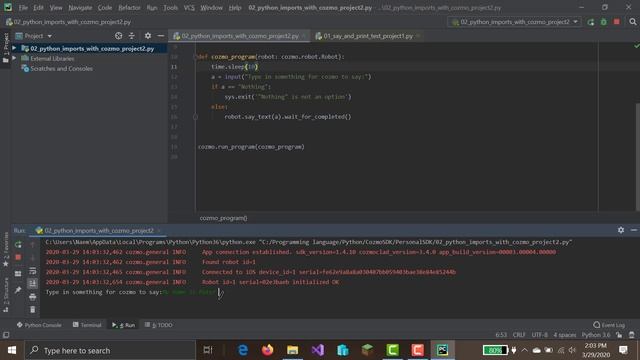Toggle read-only lock in status bar
This screenshot has height=360, width=640.
619,335
